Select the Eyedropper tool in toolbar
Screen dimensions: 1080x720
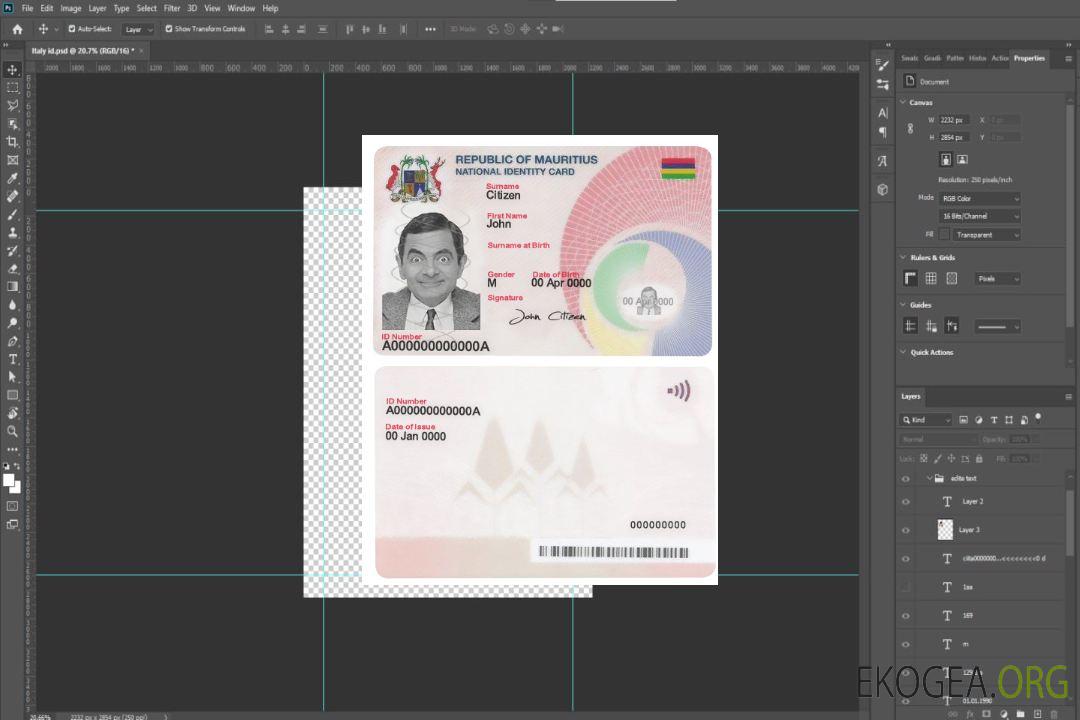point(12,178)
